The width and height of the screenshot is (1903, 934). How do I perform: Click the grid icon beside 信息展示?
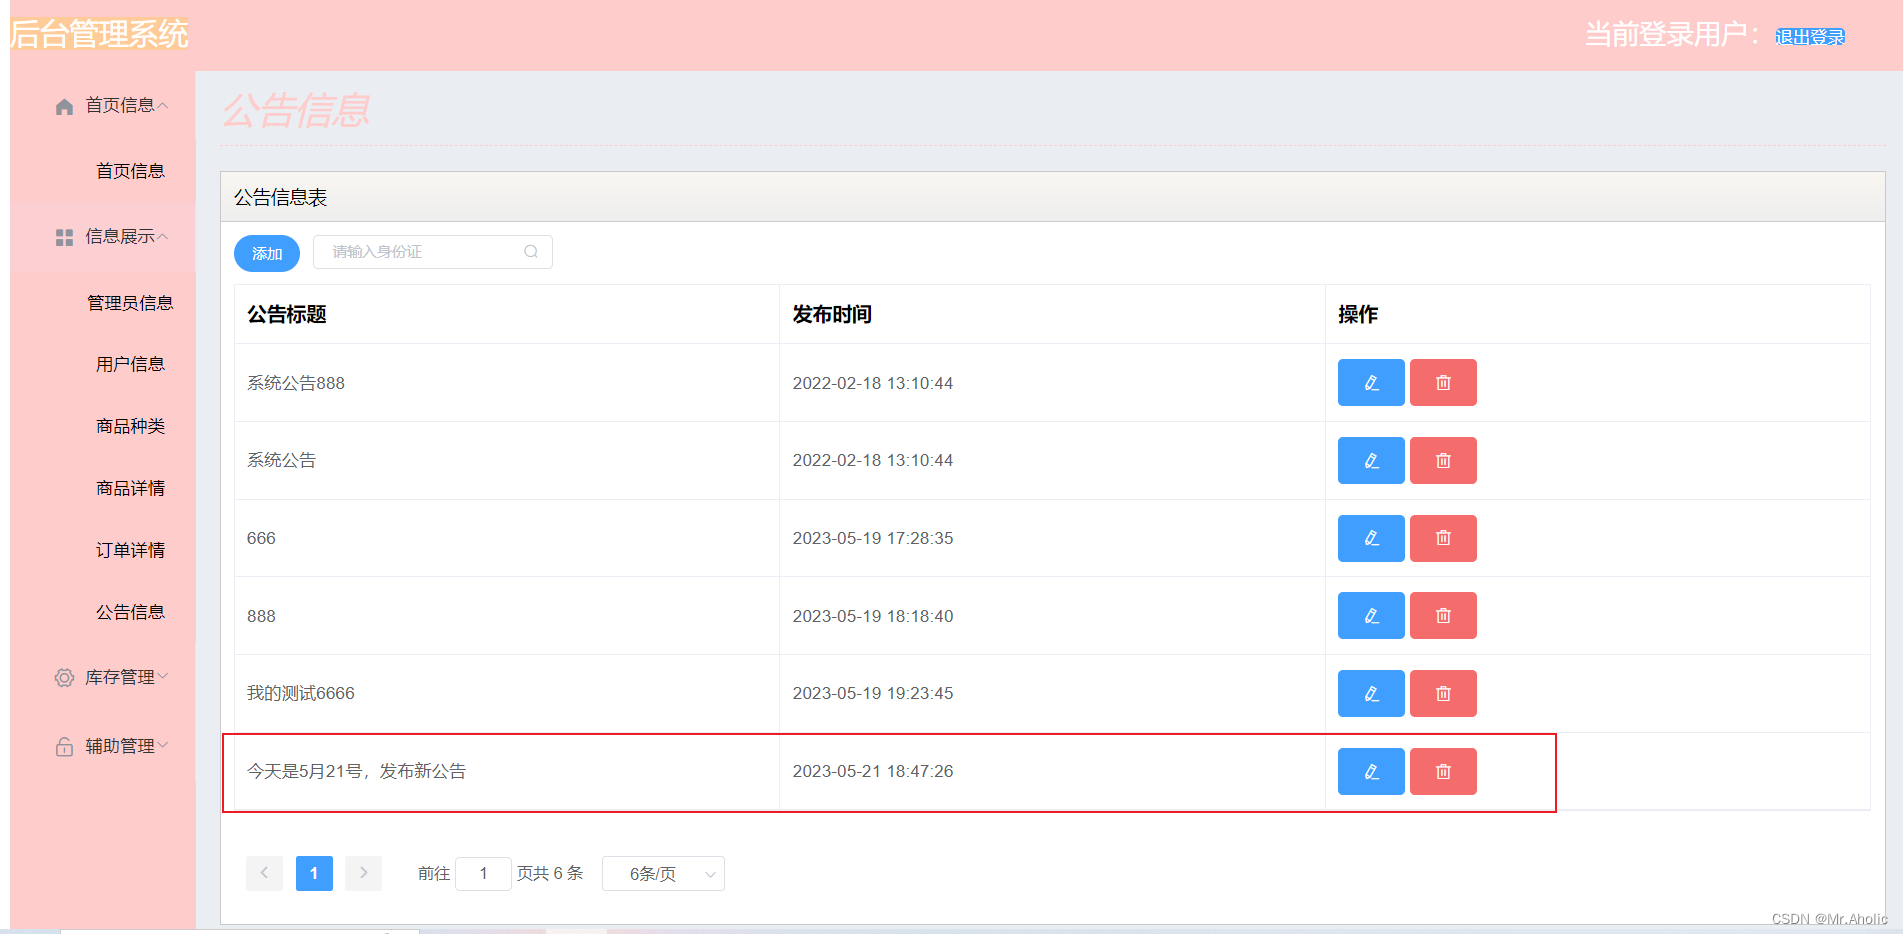64,237
